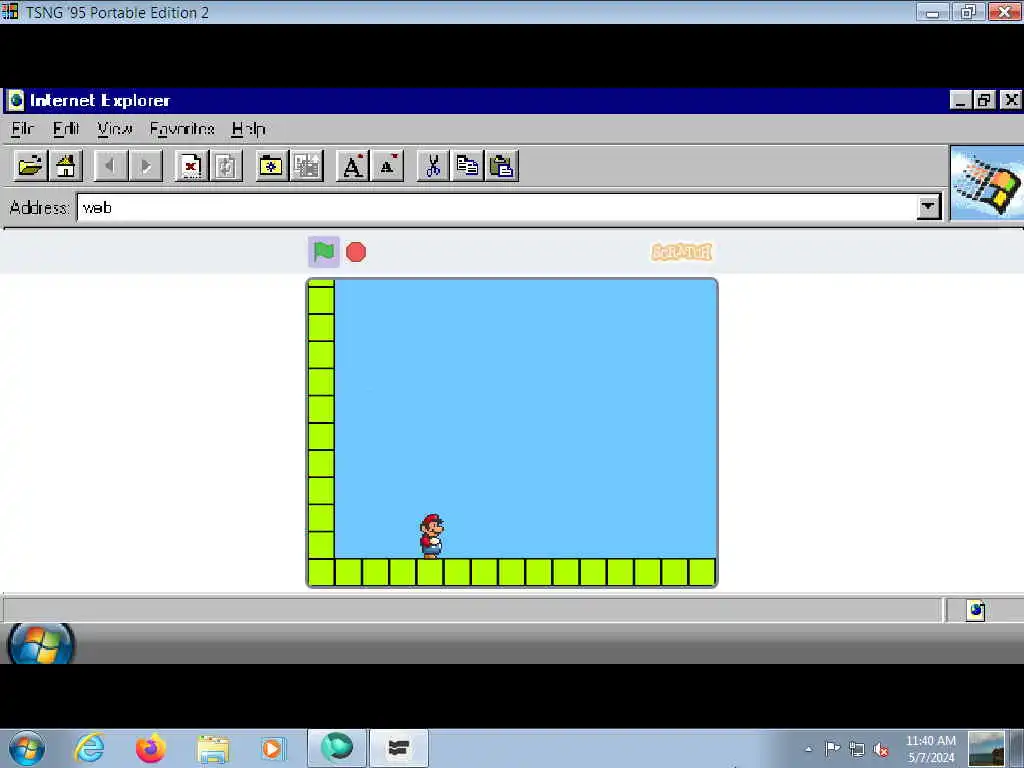Open Windows Media Player taskbar icon
The width and height of the screenshot is (1024, 768).
click(273, 748)
